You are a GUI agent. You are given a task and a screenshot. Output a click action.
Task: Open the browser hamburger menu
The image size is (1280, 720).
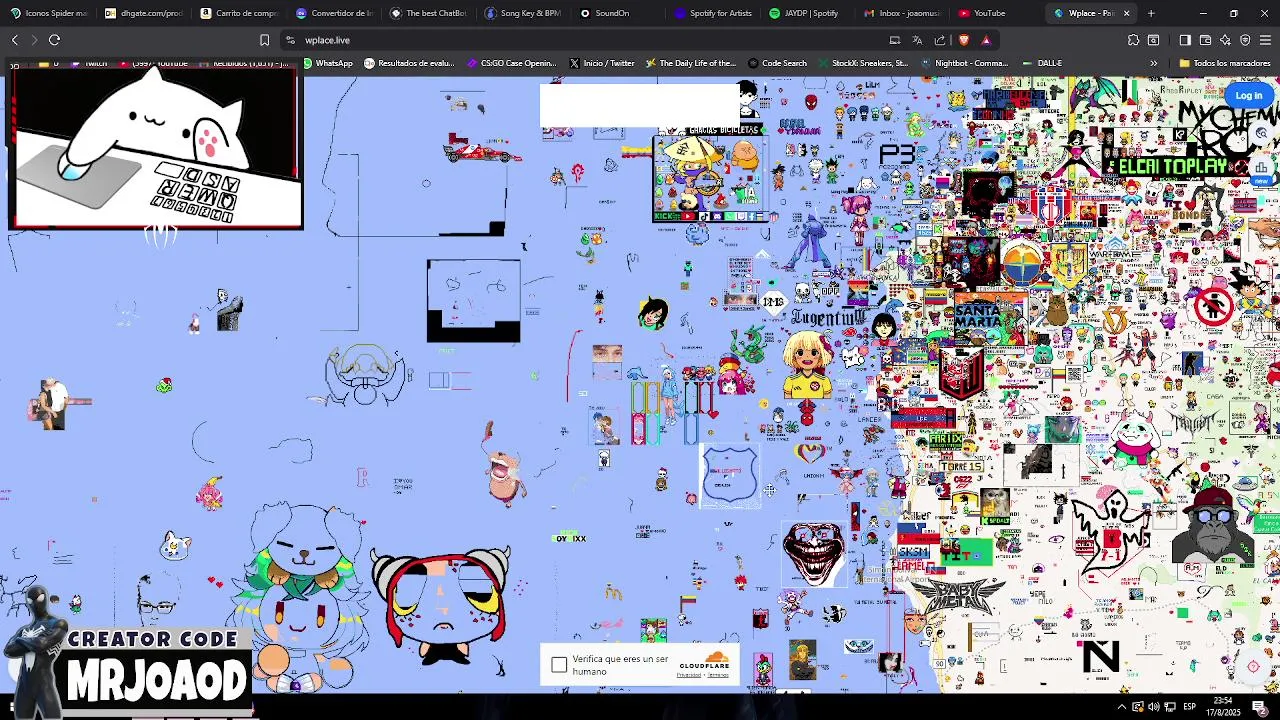tap(1266, 40)
